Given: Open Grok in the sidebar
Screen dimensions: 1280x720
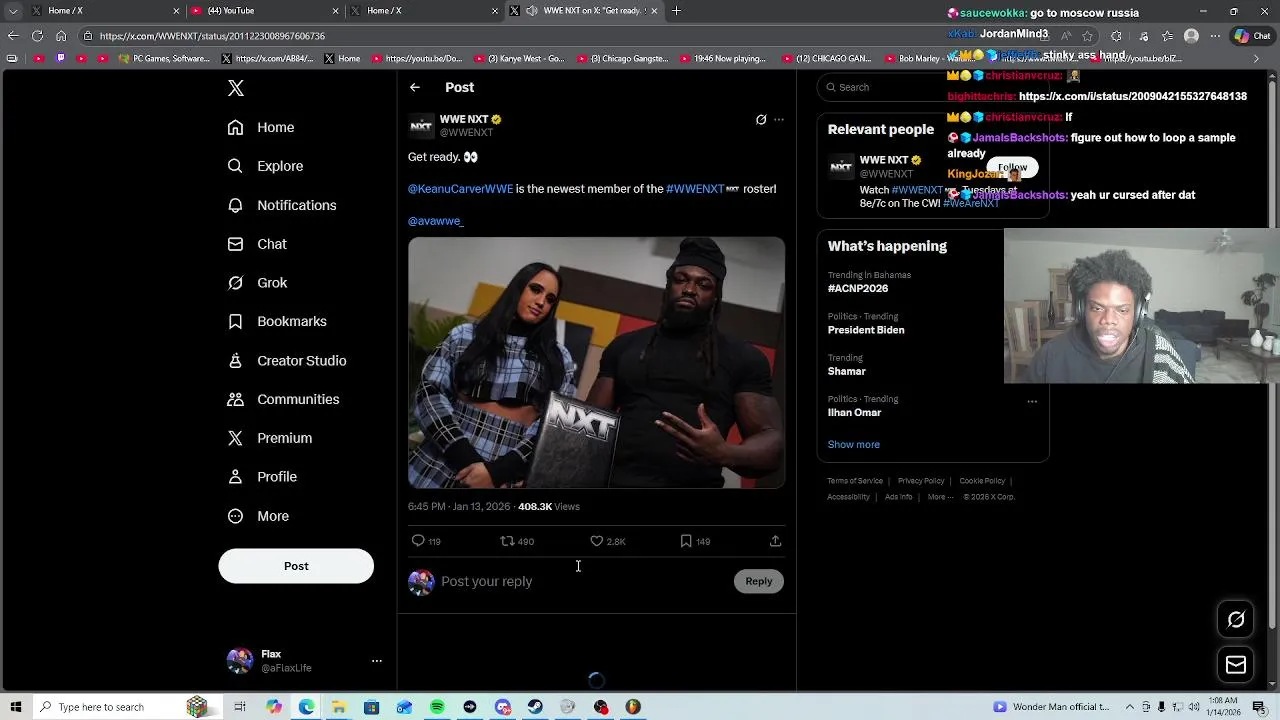Looking at the screenshot, I should point(257,283).
